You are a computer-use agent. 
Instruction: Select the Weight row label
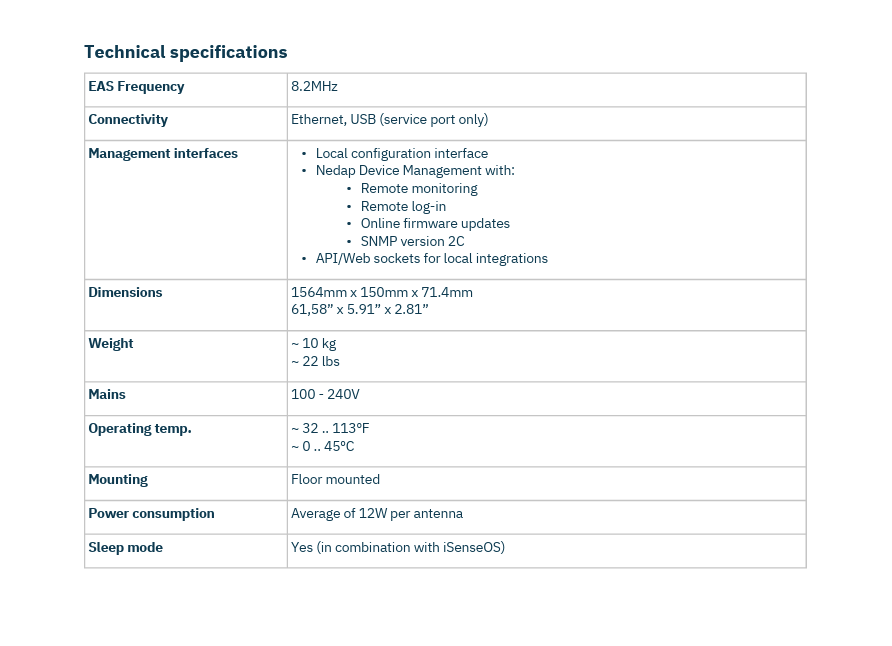pos(110,343)
